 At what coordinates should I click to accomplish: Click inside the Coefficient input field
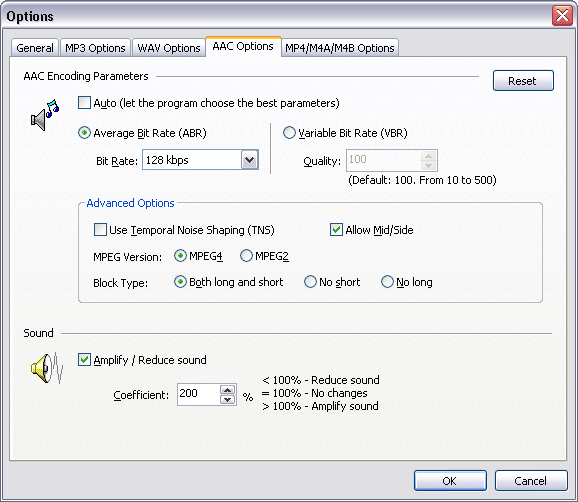pyautogui.click(x=198, y=394)
